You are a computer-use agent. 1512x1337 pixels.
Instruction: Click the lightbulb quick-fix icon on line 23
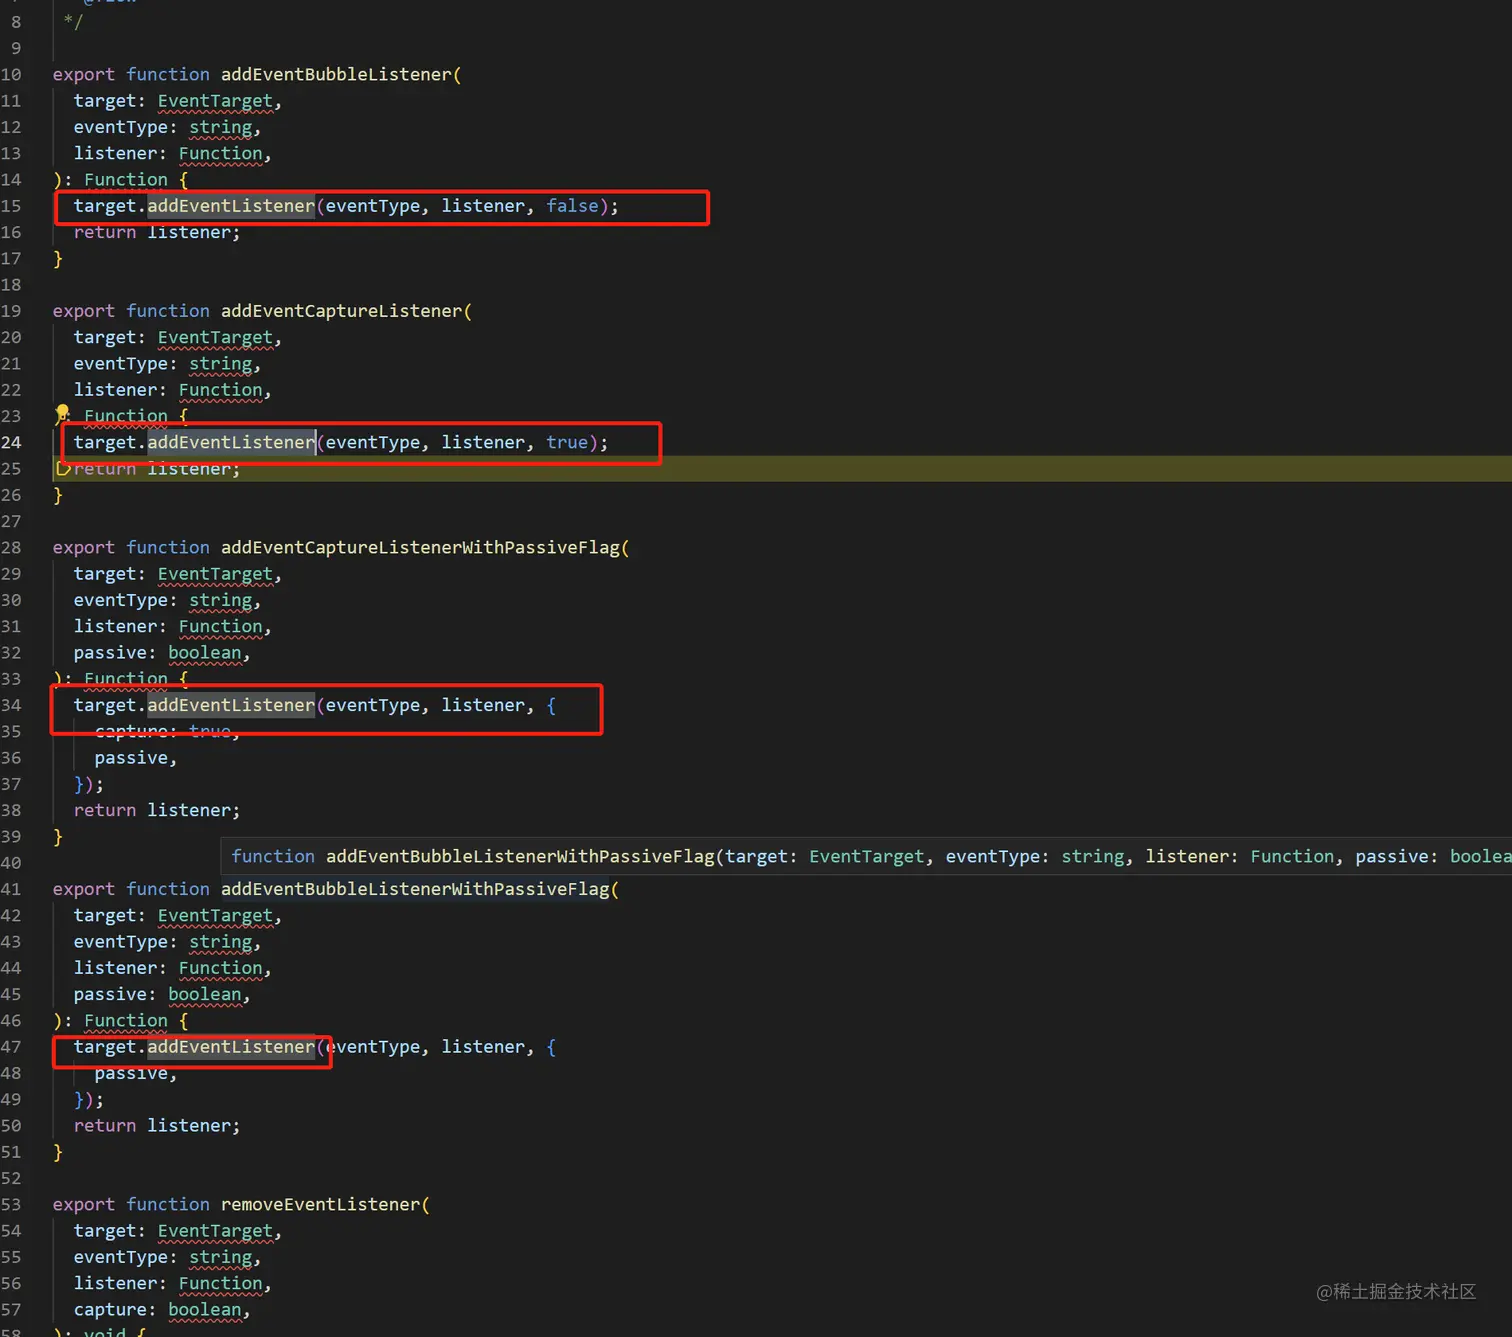[62, 414]
